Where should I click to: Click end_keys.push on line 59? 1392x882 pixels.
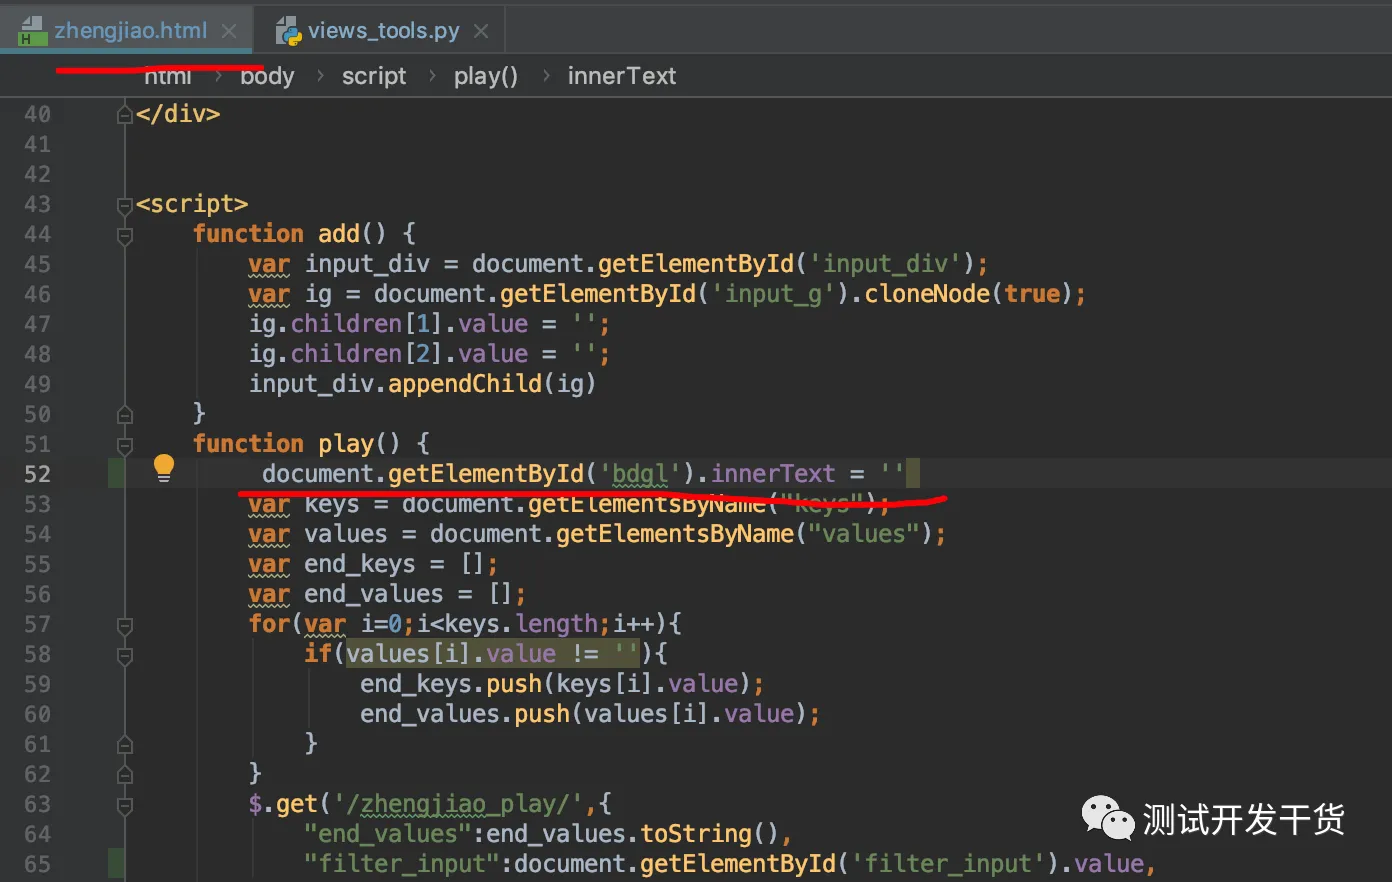coord(451,684)
